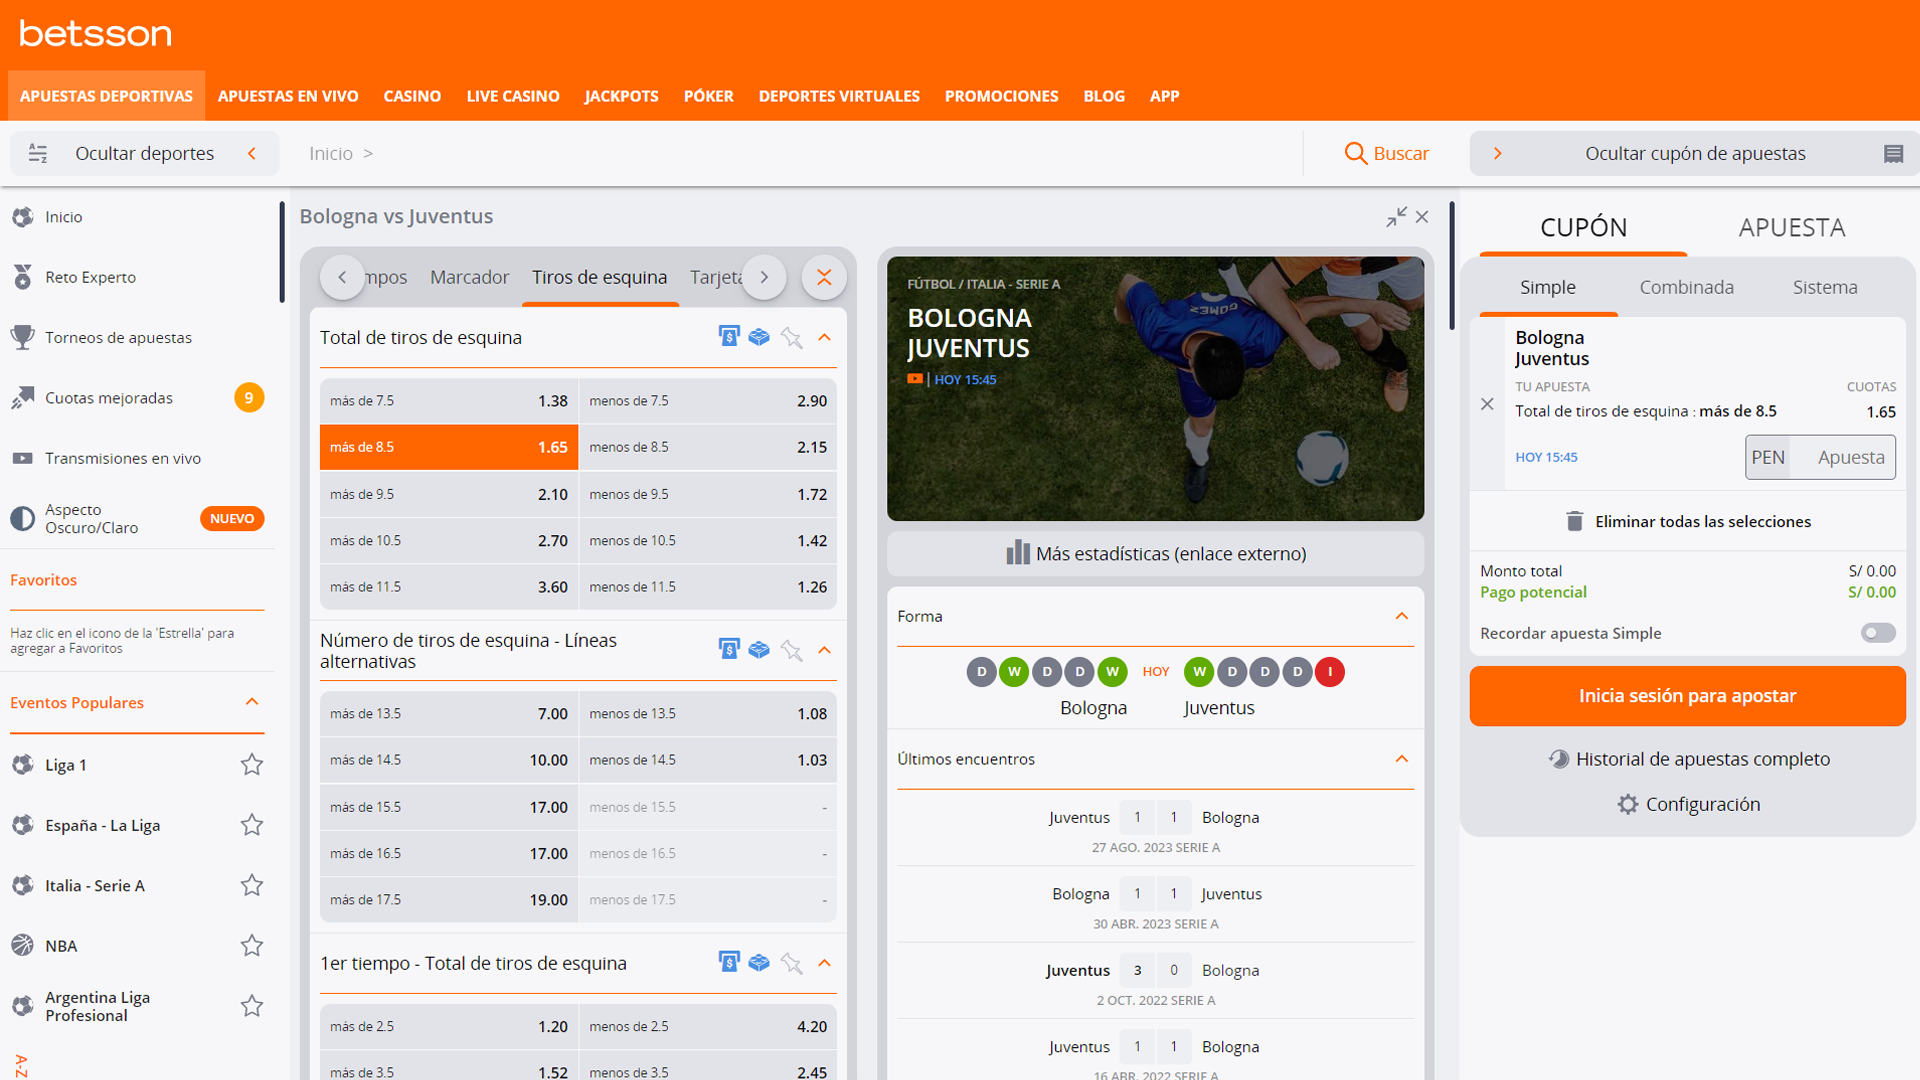Click Inicio breadcrumb link

(x=330, y=153)
